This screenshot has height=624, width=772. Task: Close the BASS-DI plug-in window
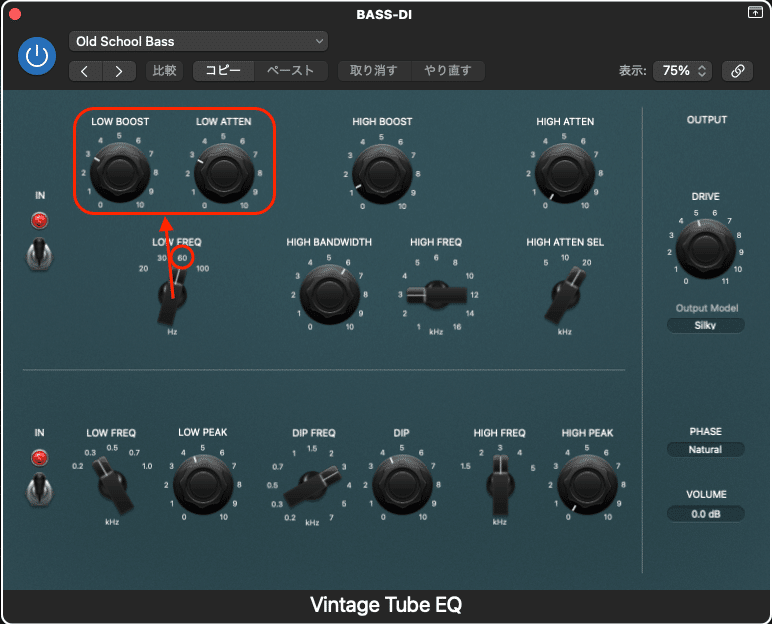(15, 14)
